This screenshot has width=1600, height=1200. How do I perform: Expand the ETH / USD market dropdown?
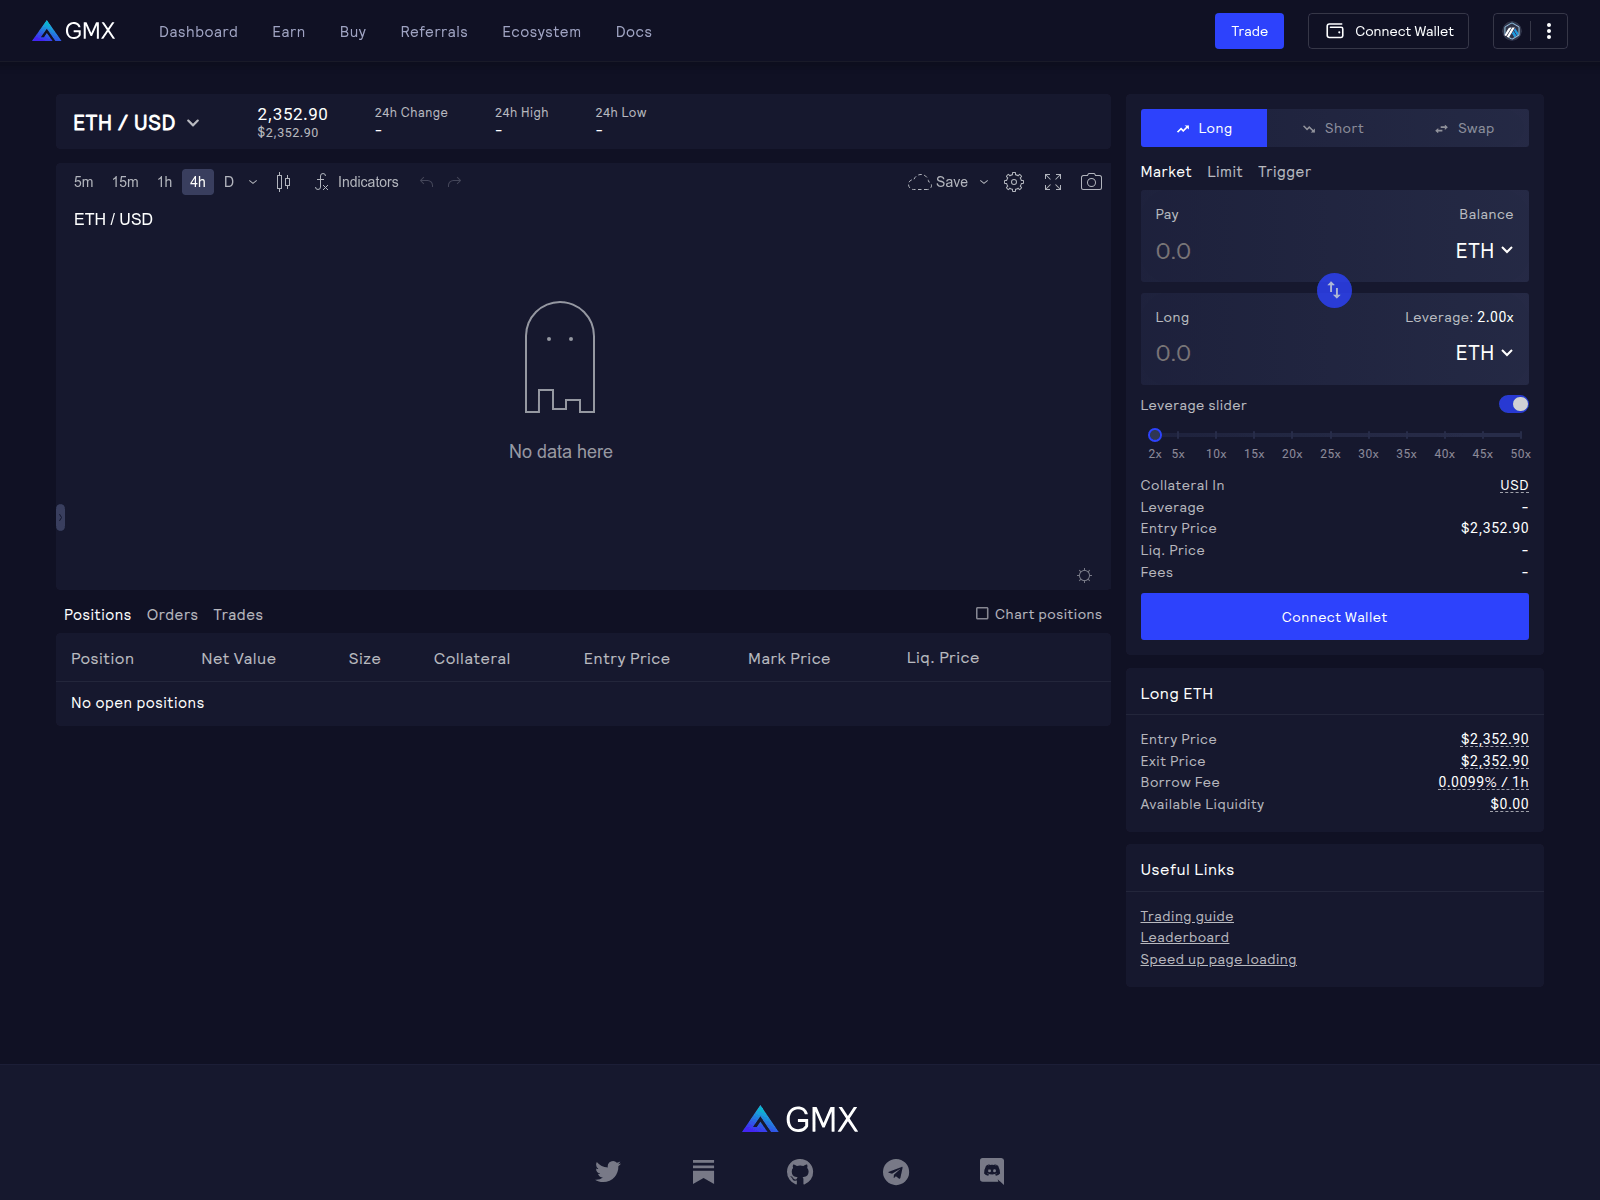point(137,123)
